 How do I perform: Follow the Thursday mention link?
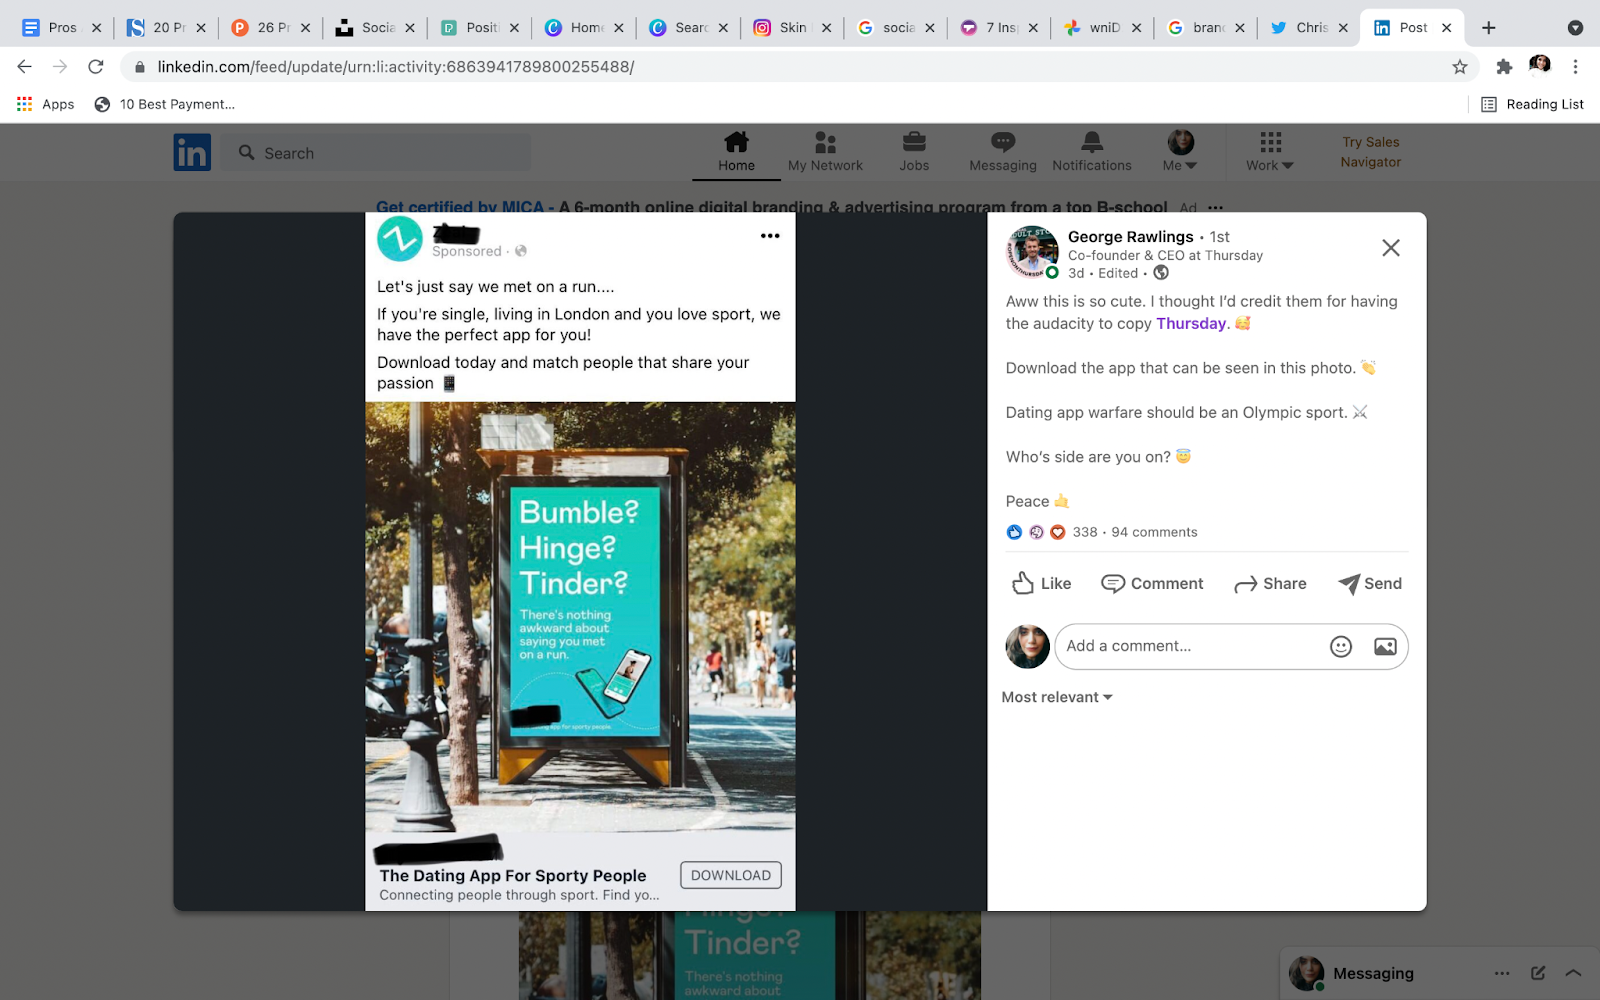click(1190, 323)
